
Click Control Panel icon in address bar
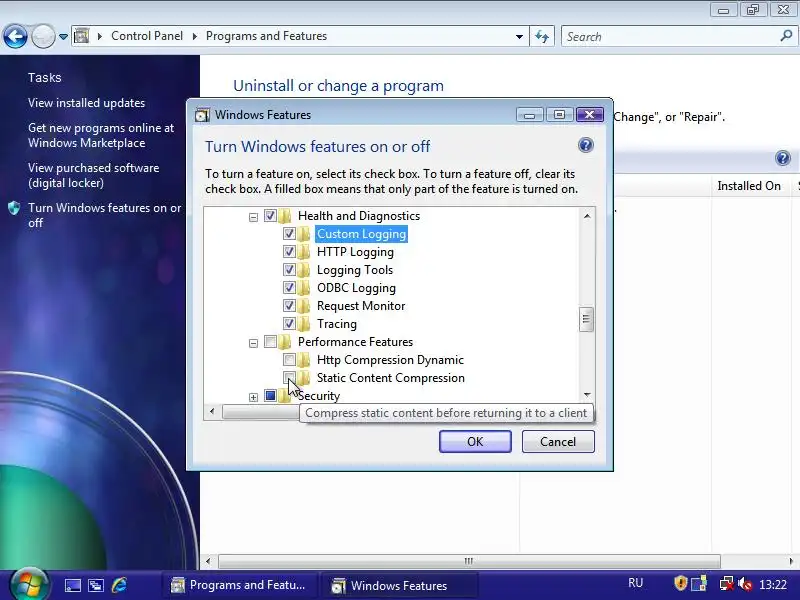coord(82,36)
